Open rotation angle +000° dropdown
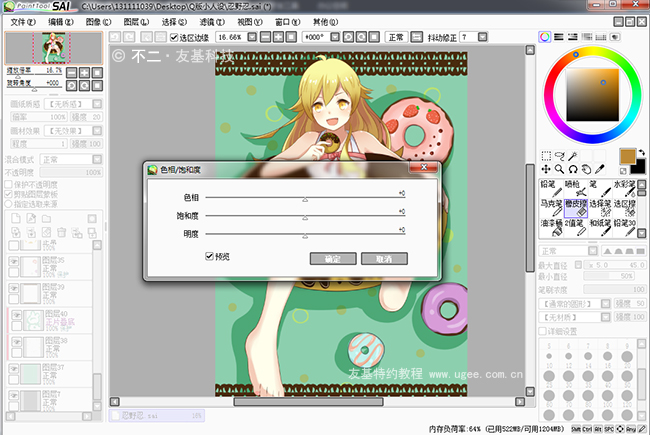This screenshot has height=435, width=650. [x=335, y=37]
